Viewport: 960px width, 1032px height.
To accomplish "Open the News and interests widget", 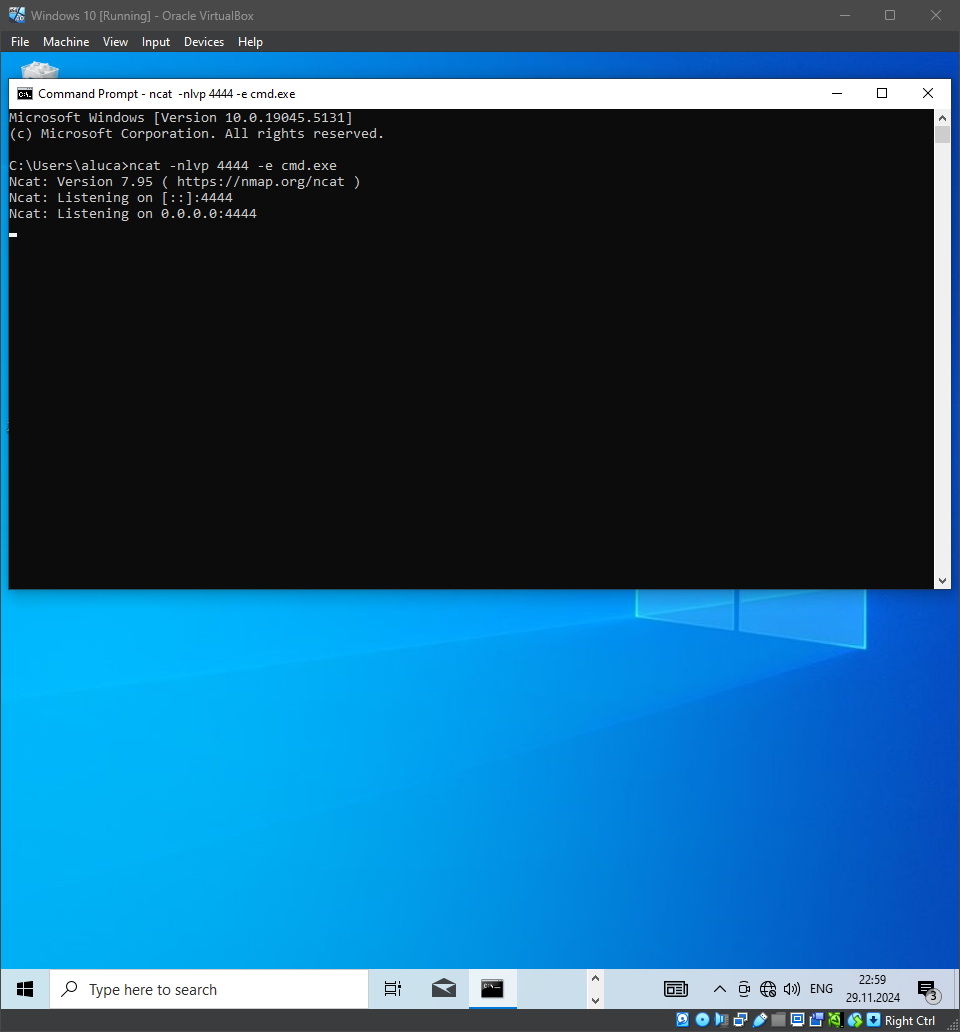I will (x=676, y=989).
